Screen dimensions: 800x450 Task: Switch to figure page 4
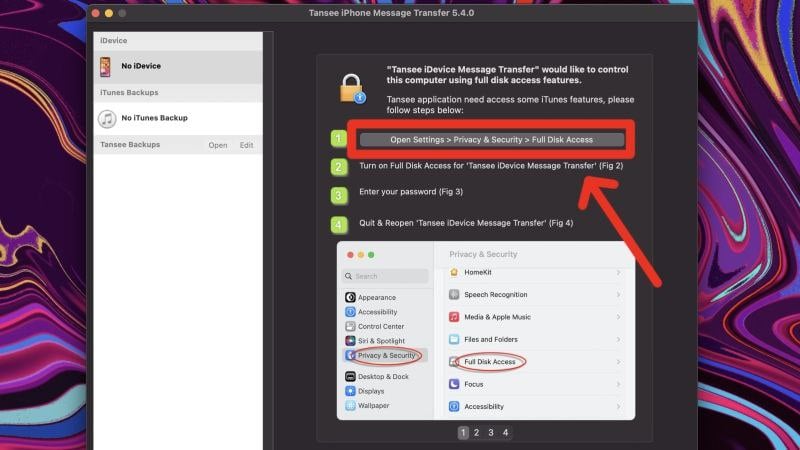505,433
